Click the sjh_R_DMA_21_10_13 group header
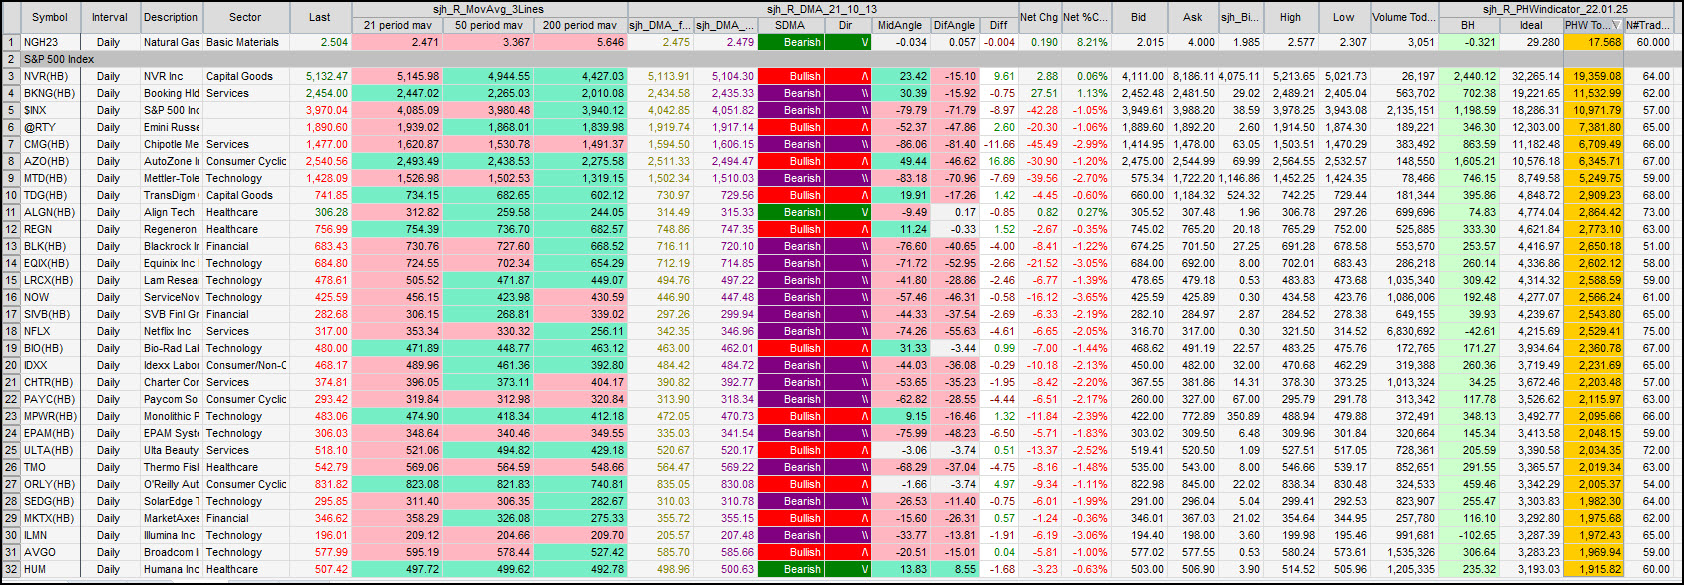This screenshot has width=1684, height=585. (x=821, y=9)
